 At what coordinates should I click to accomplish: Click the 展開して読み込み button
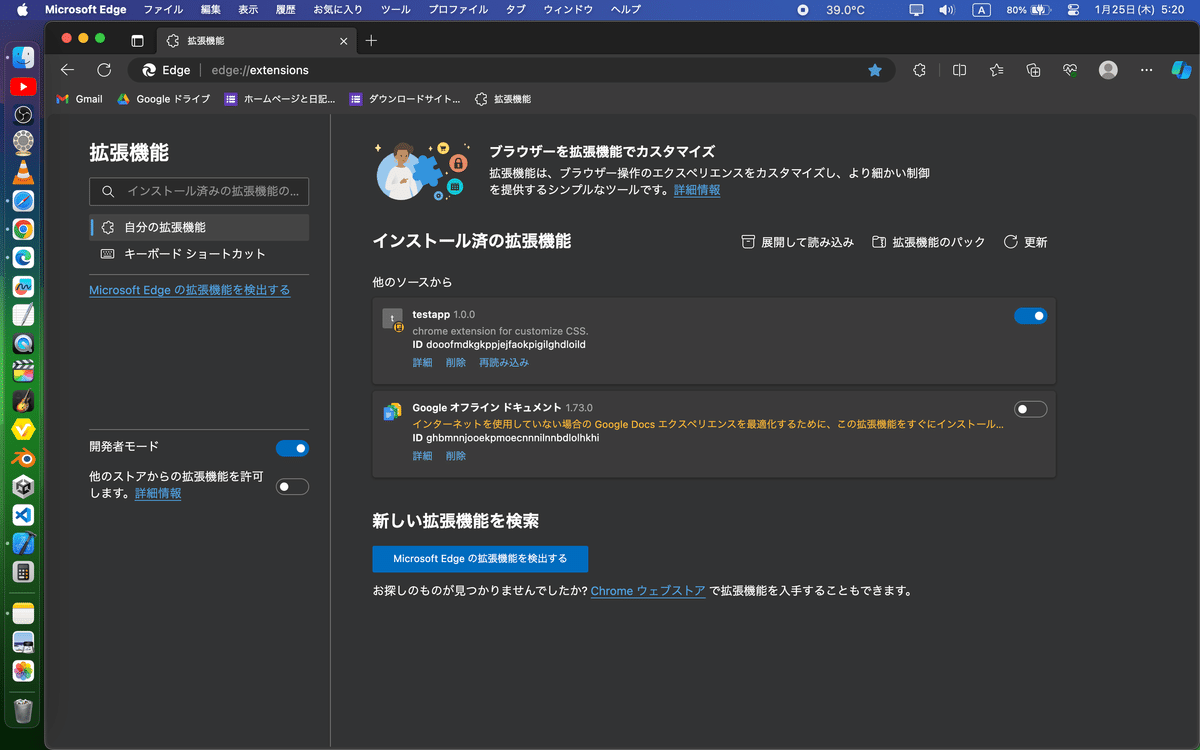click(797, 242)
